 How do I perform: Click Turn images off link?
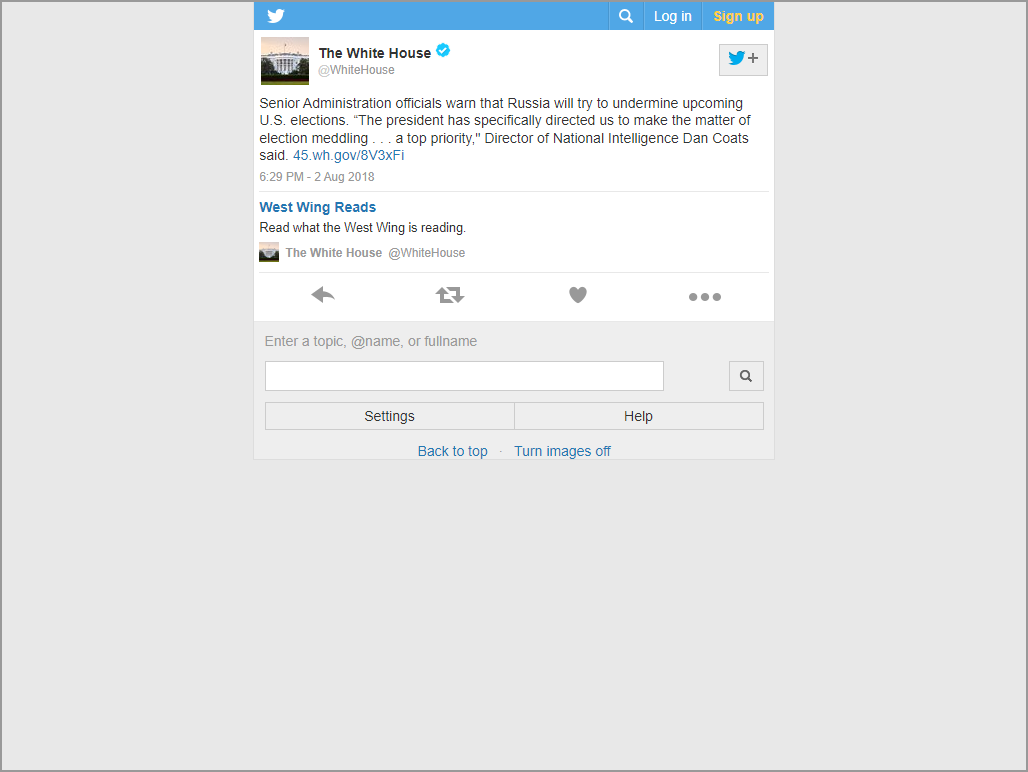coord(562,451)
